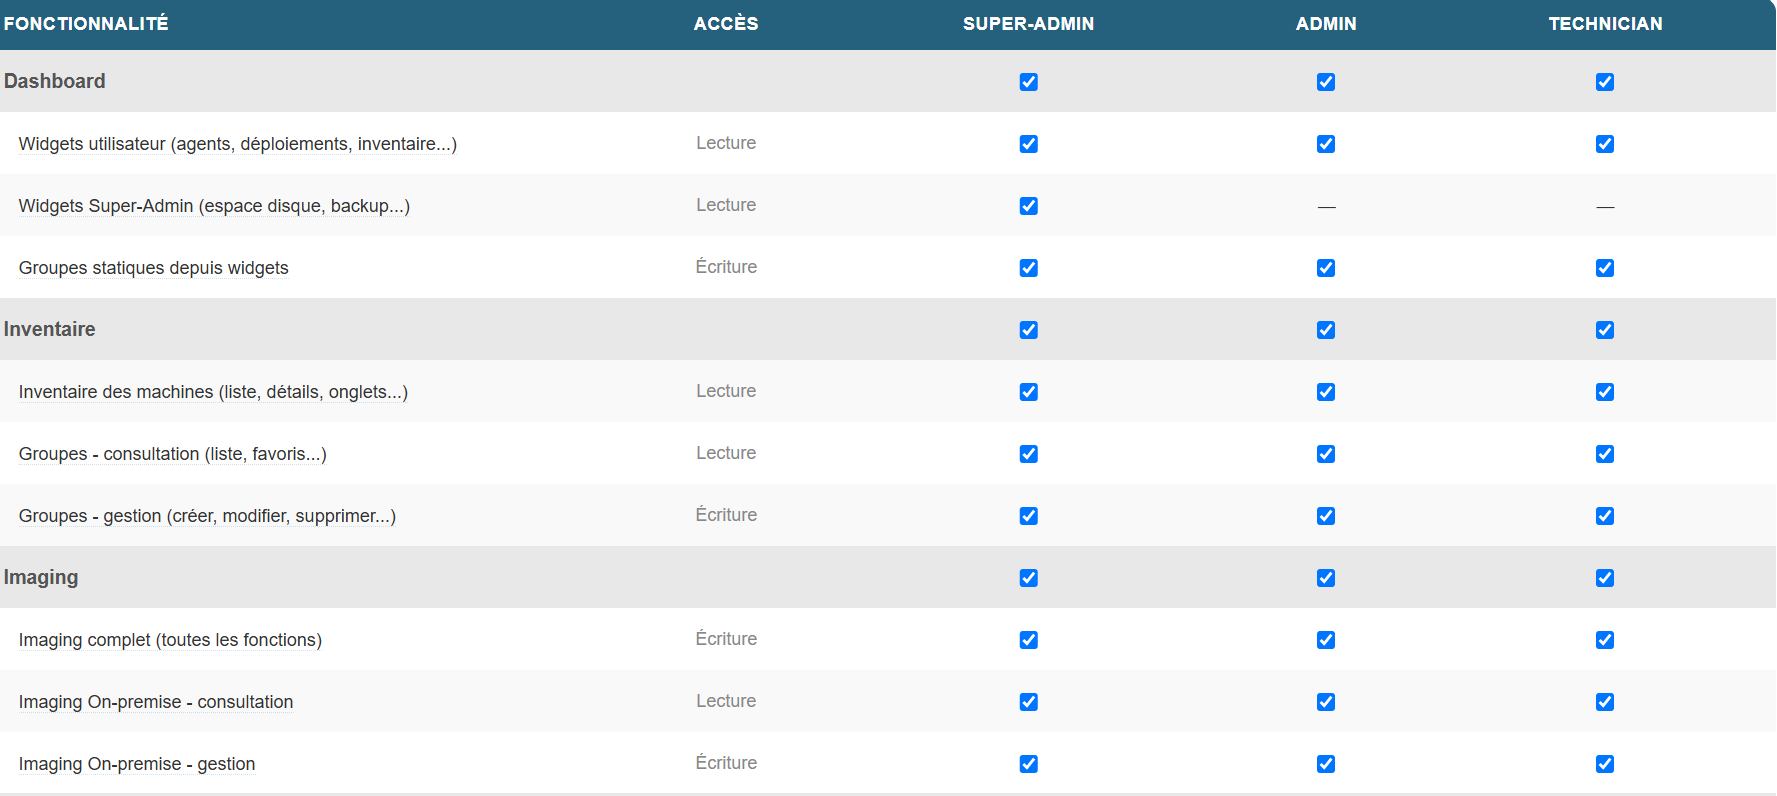Click the Super-Admin column header

click(1028, 24)
